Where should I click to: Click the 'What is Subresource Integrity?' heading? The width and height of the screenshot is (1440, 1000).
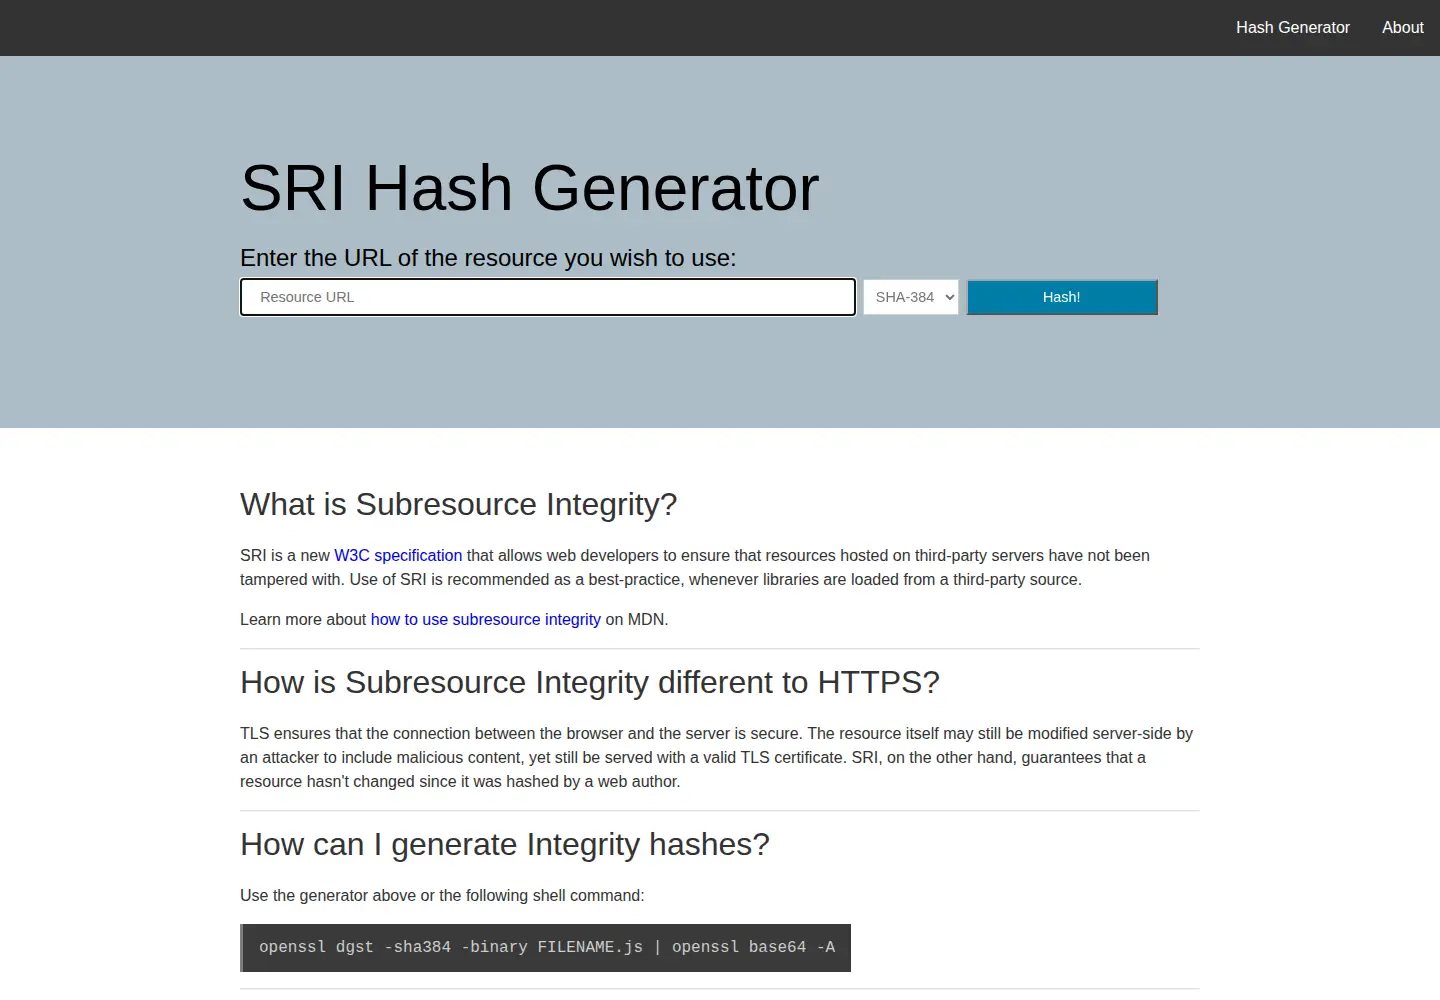[x=458, y=504]
